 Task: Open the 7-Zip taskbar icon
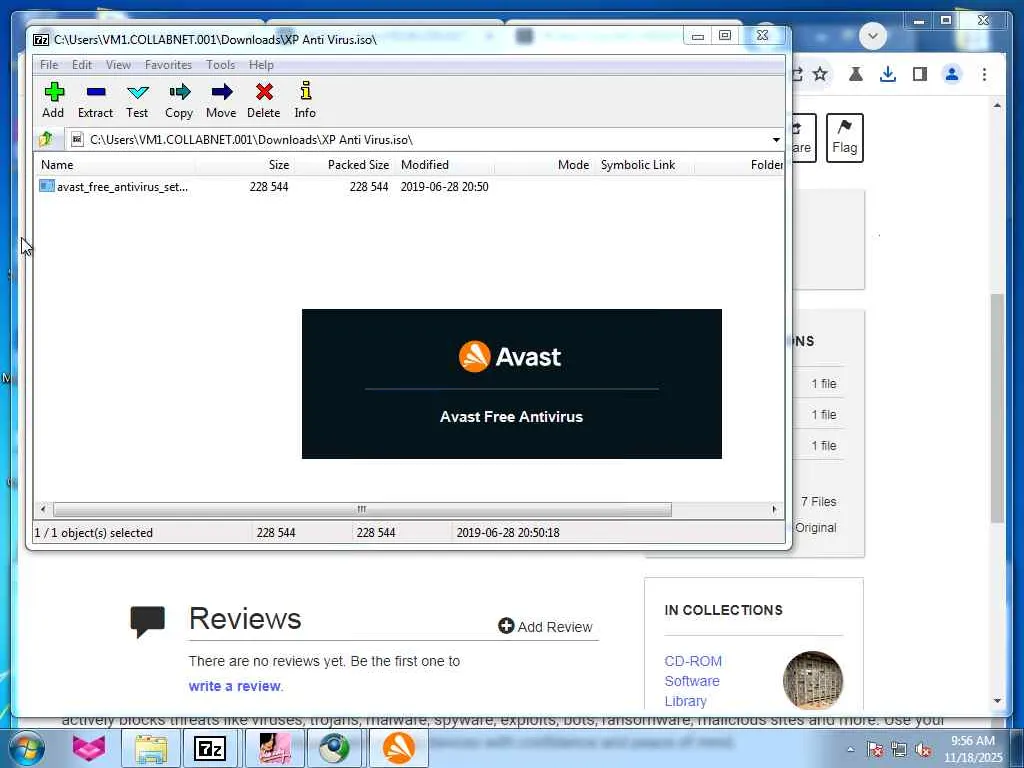pos(210,748)
